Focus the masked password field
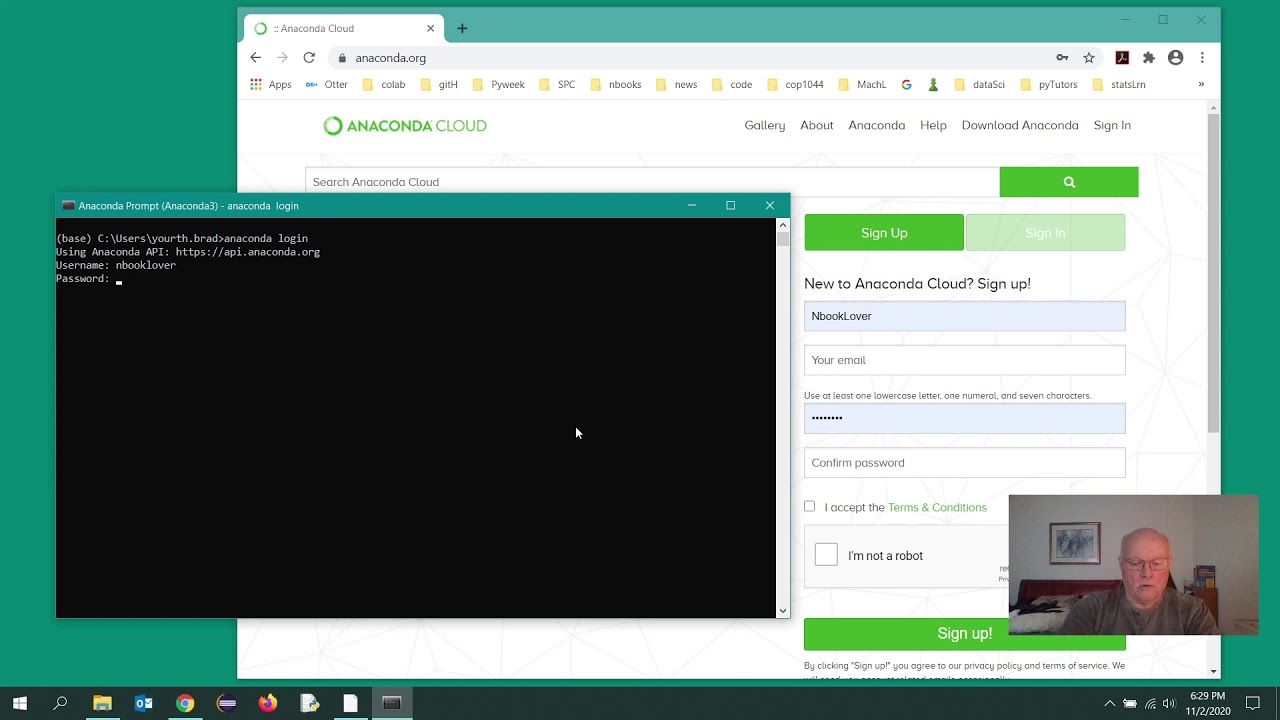 (965, 418)
